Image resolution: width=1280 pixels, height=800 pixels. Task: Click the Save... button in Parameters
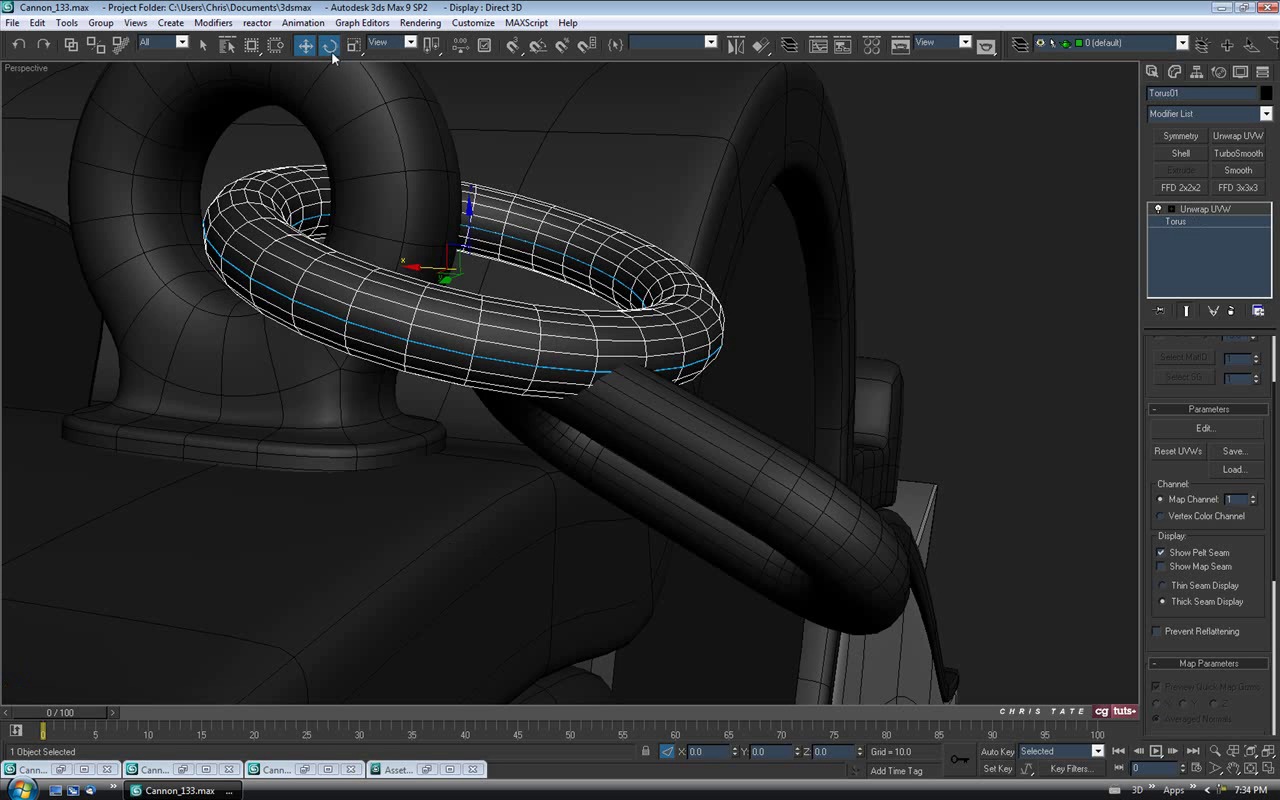coord(1235,452)
